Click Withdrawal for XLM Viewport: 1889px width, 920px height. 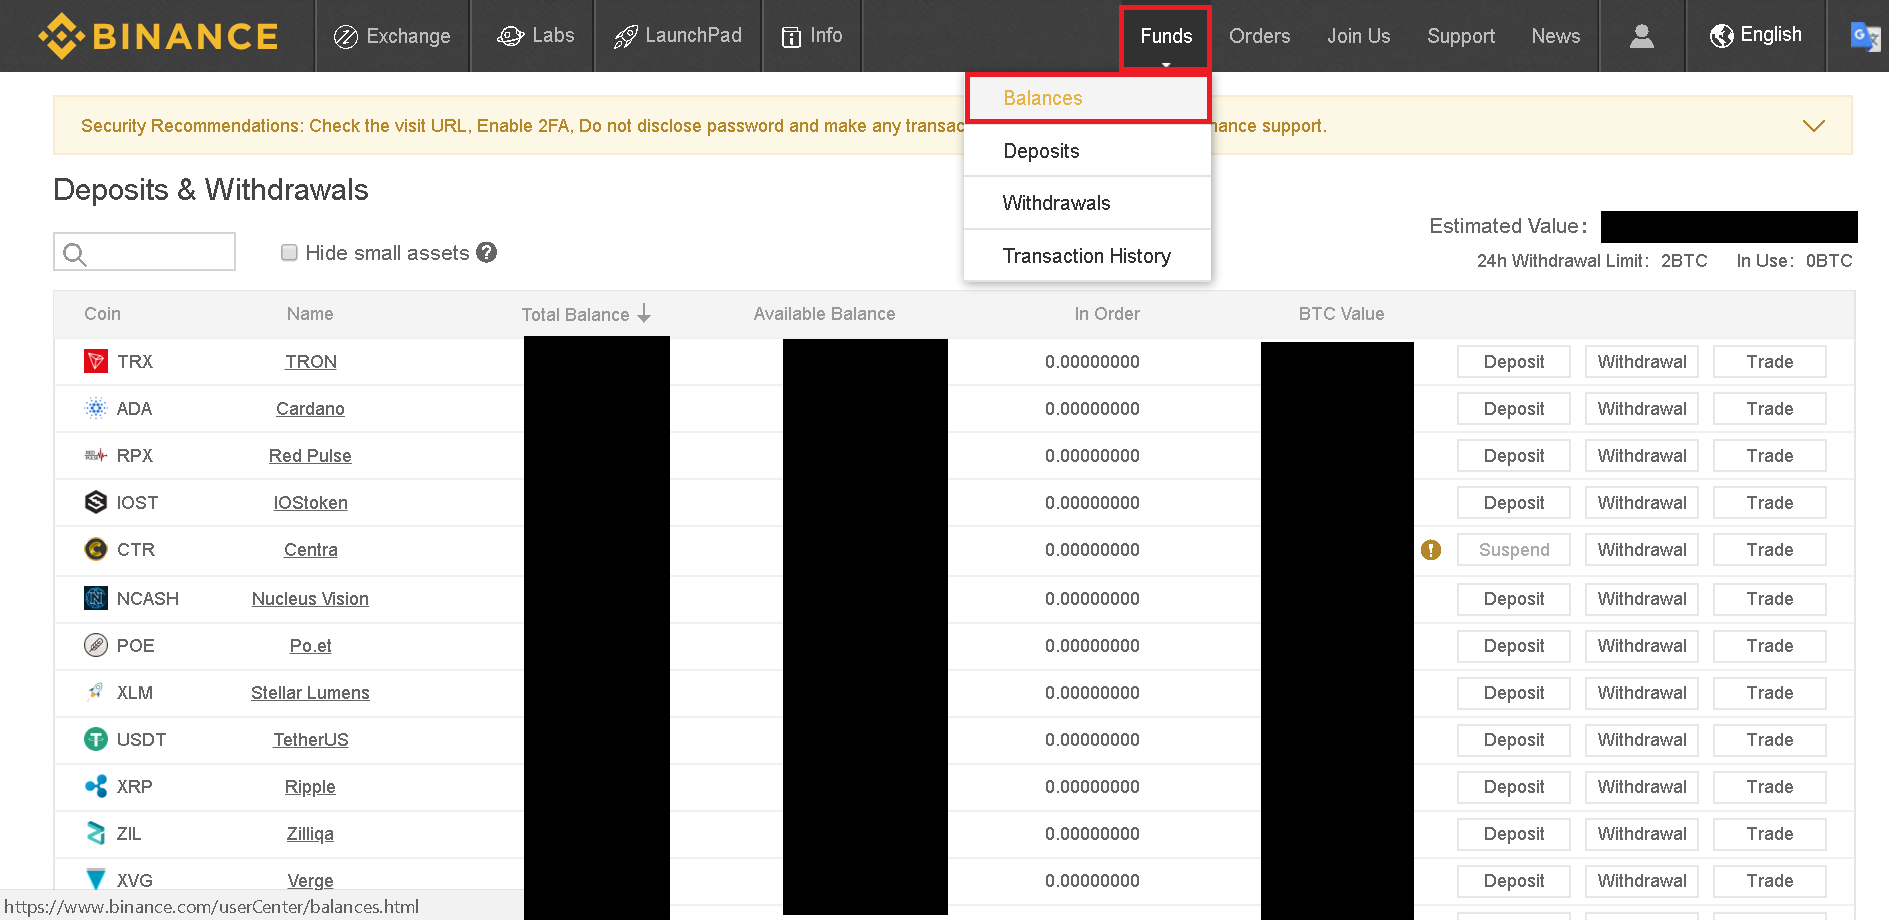[1642, 693]
